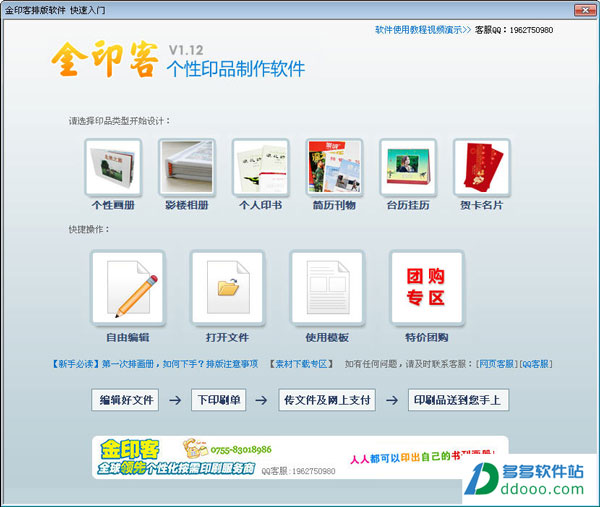Select the 个性画册 product icon
This screenshot has height=507, width=600.
113,167
